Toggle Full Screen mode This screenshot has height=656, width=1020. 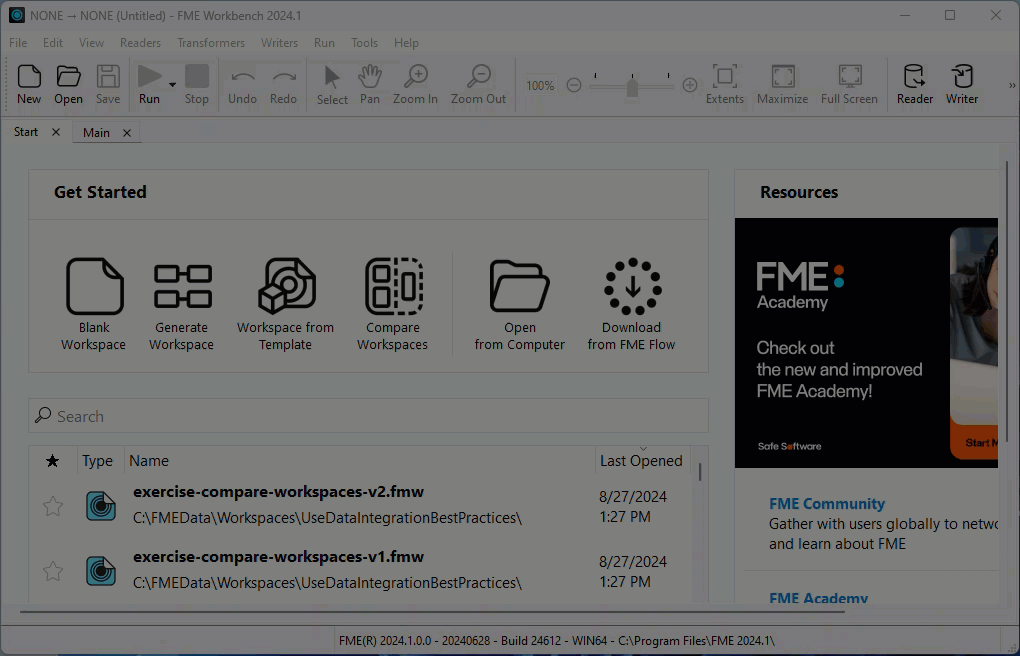click(x=848, y=84)
